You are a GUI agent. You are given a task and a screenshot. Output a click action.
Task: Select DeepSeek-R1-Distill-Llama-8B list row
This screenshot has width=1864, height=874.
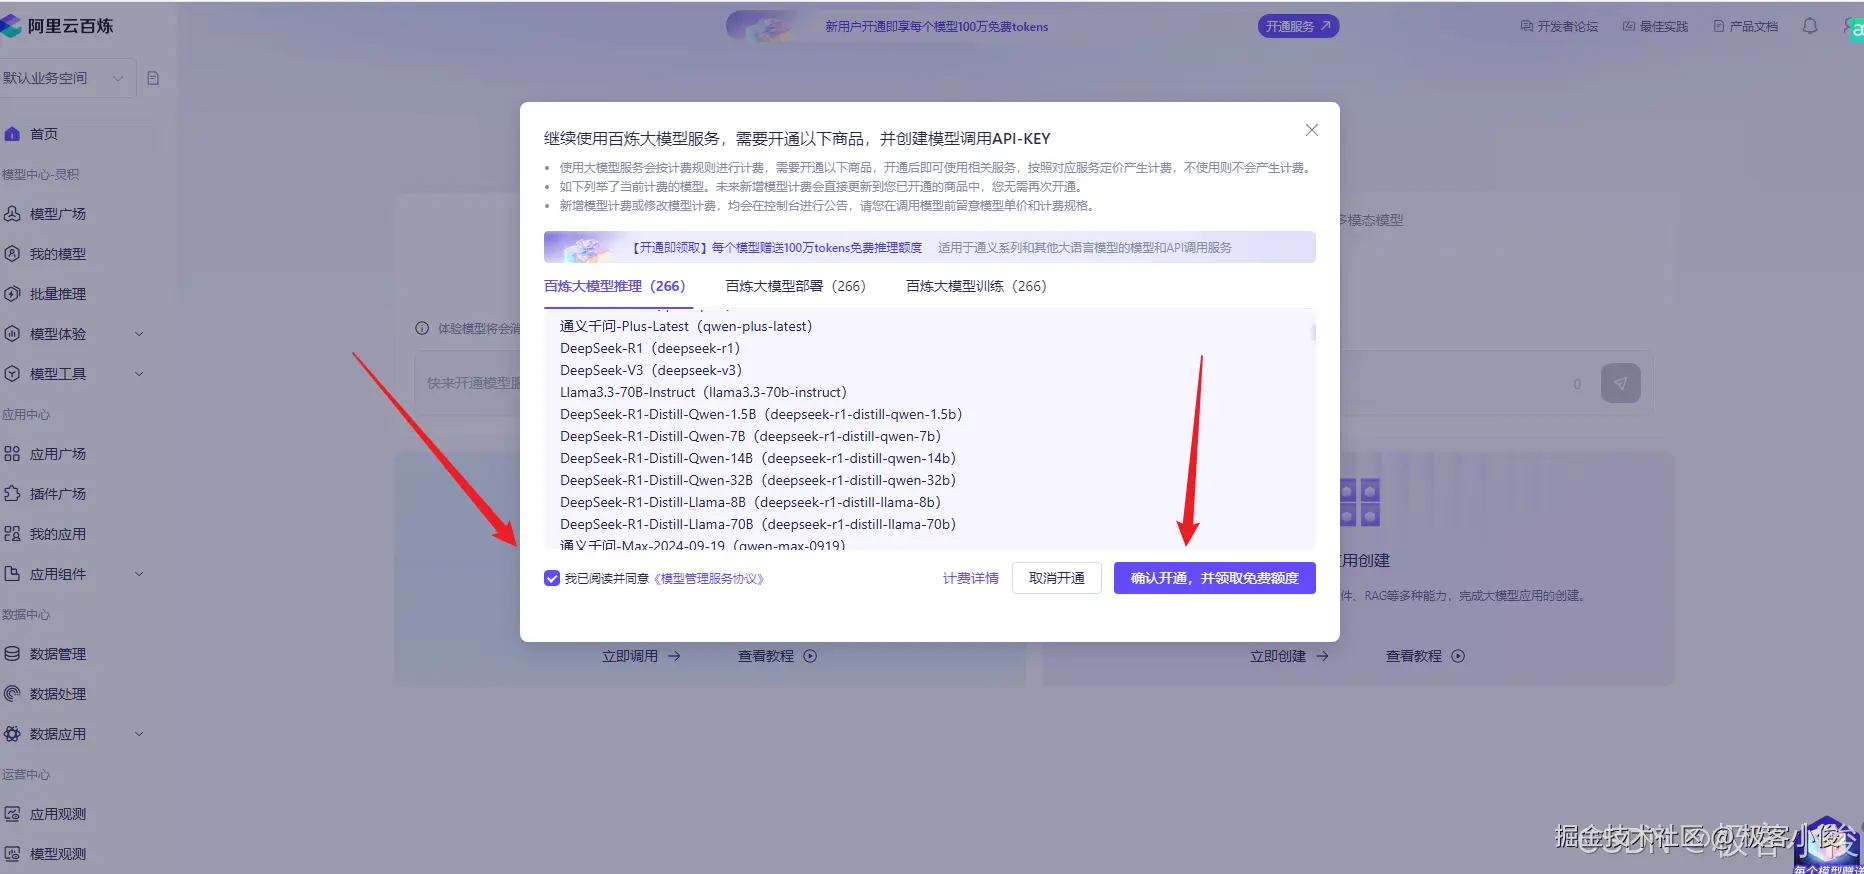point(751,502)
